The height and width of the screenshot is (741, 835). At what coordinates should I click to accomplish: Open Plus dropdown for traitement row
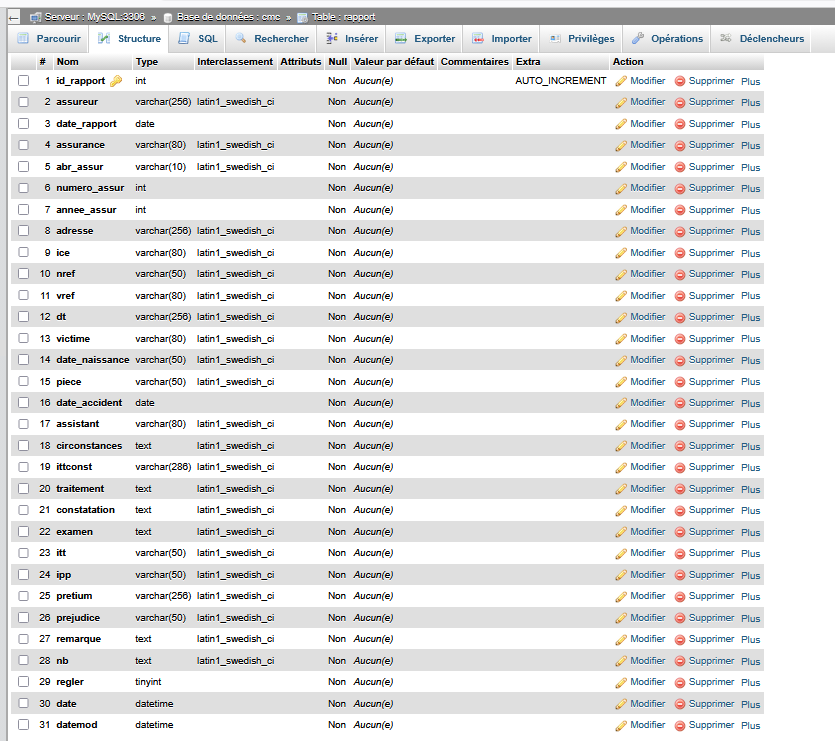coord(750,489)
